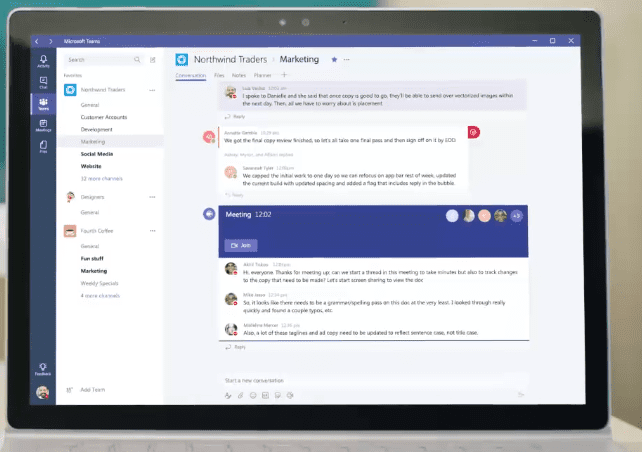This screenshot has height=452, width=642.
Task: Open more options beside Marketing header
Action: click(346, 59)
